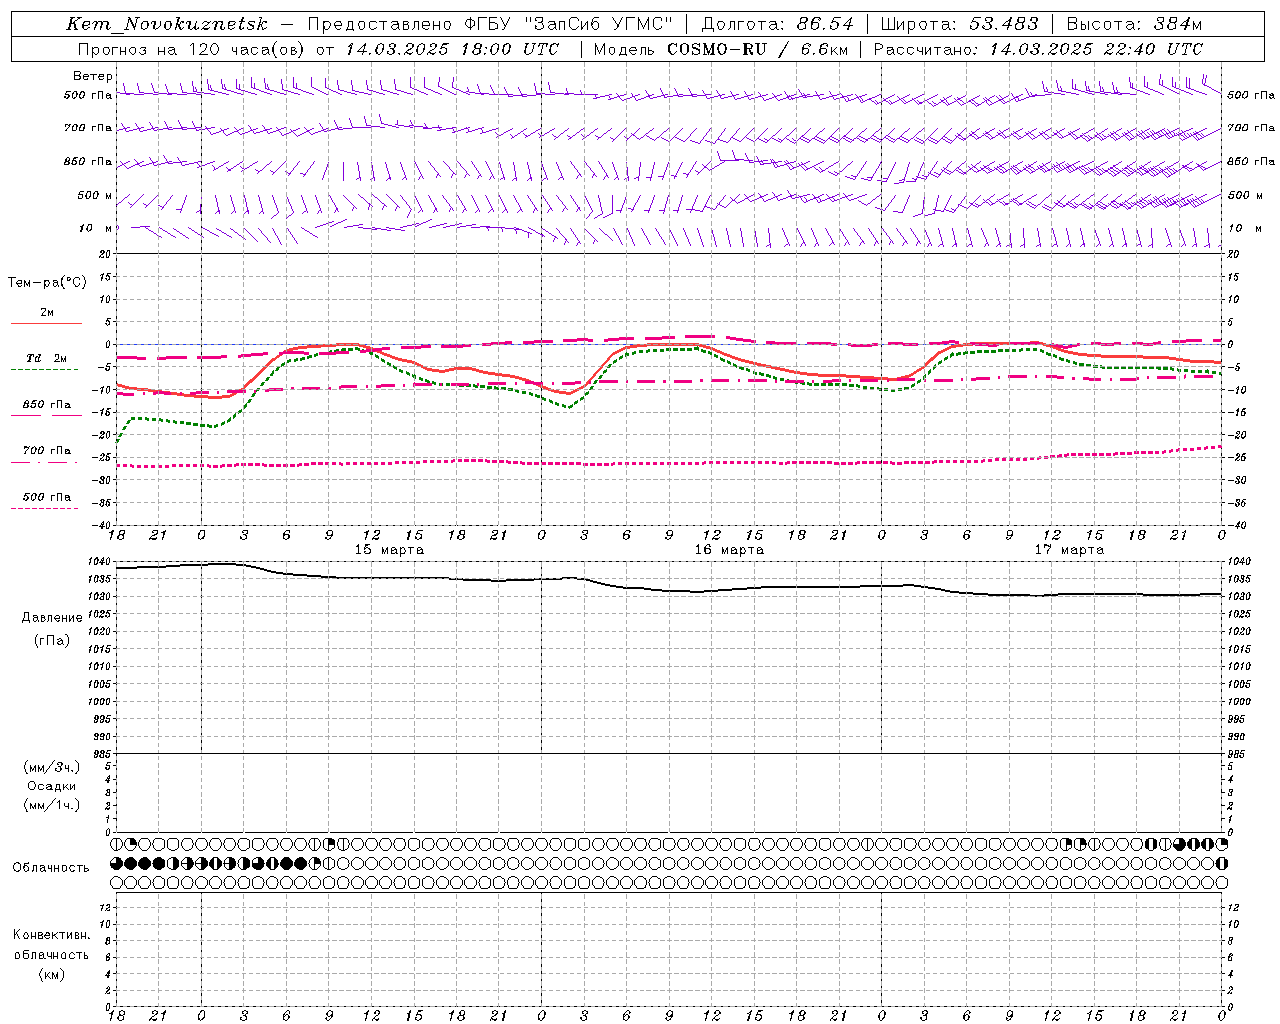The height and width of the screenshot is (1024, 1280).
Task: Click the '(мм/1ч.)' precipitation unit label
Action: click(x=52, y=805)
